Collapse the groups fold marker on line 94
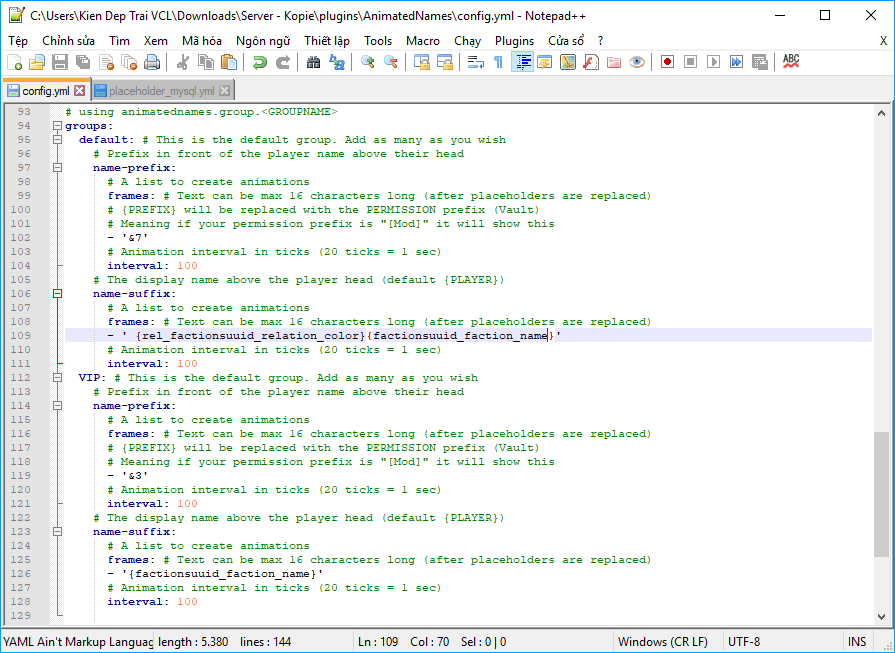The image size is (895, 653). [x=57, y=126]
